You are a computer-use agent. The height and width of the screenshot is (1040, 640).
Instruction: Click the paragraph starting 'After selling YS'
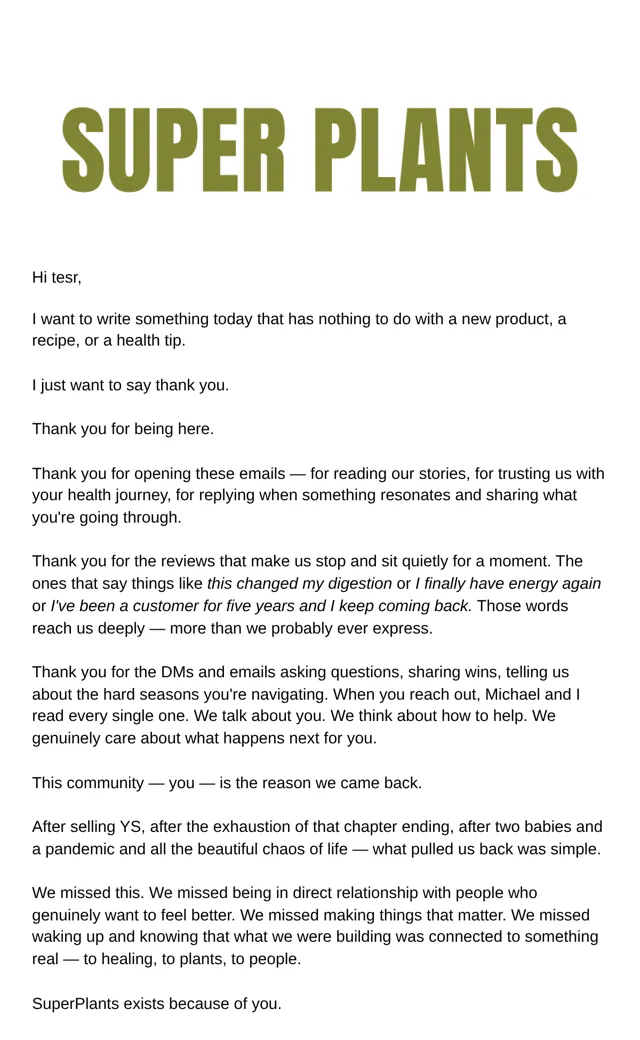[317, 838]
